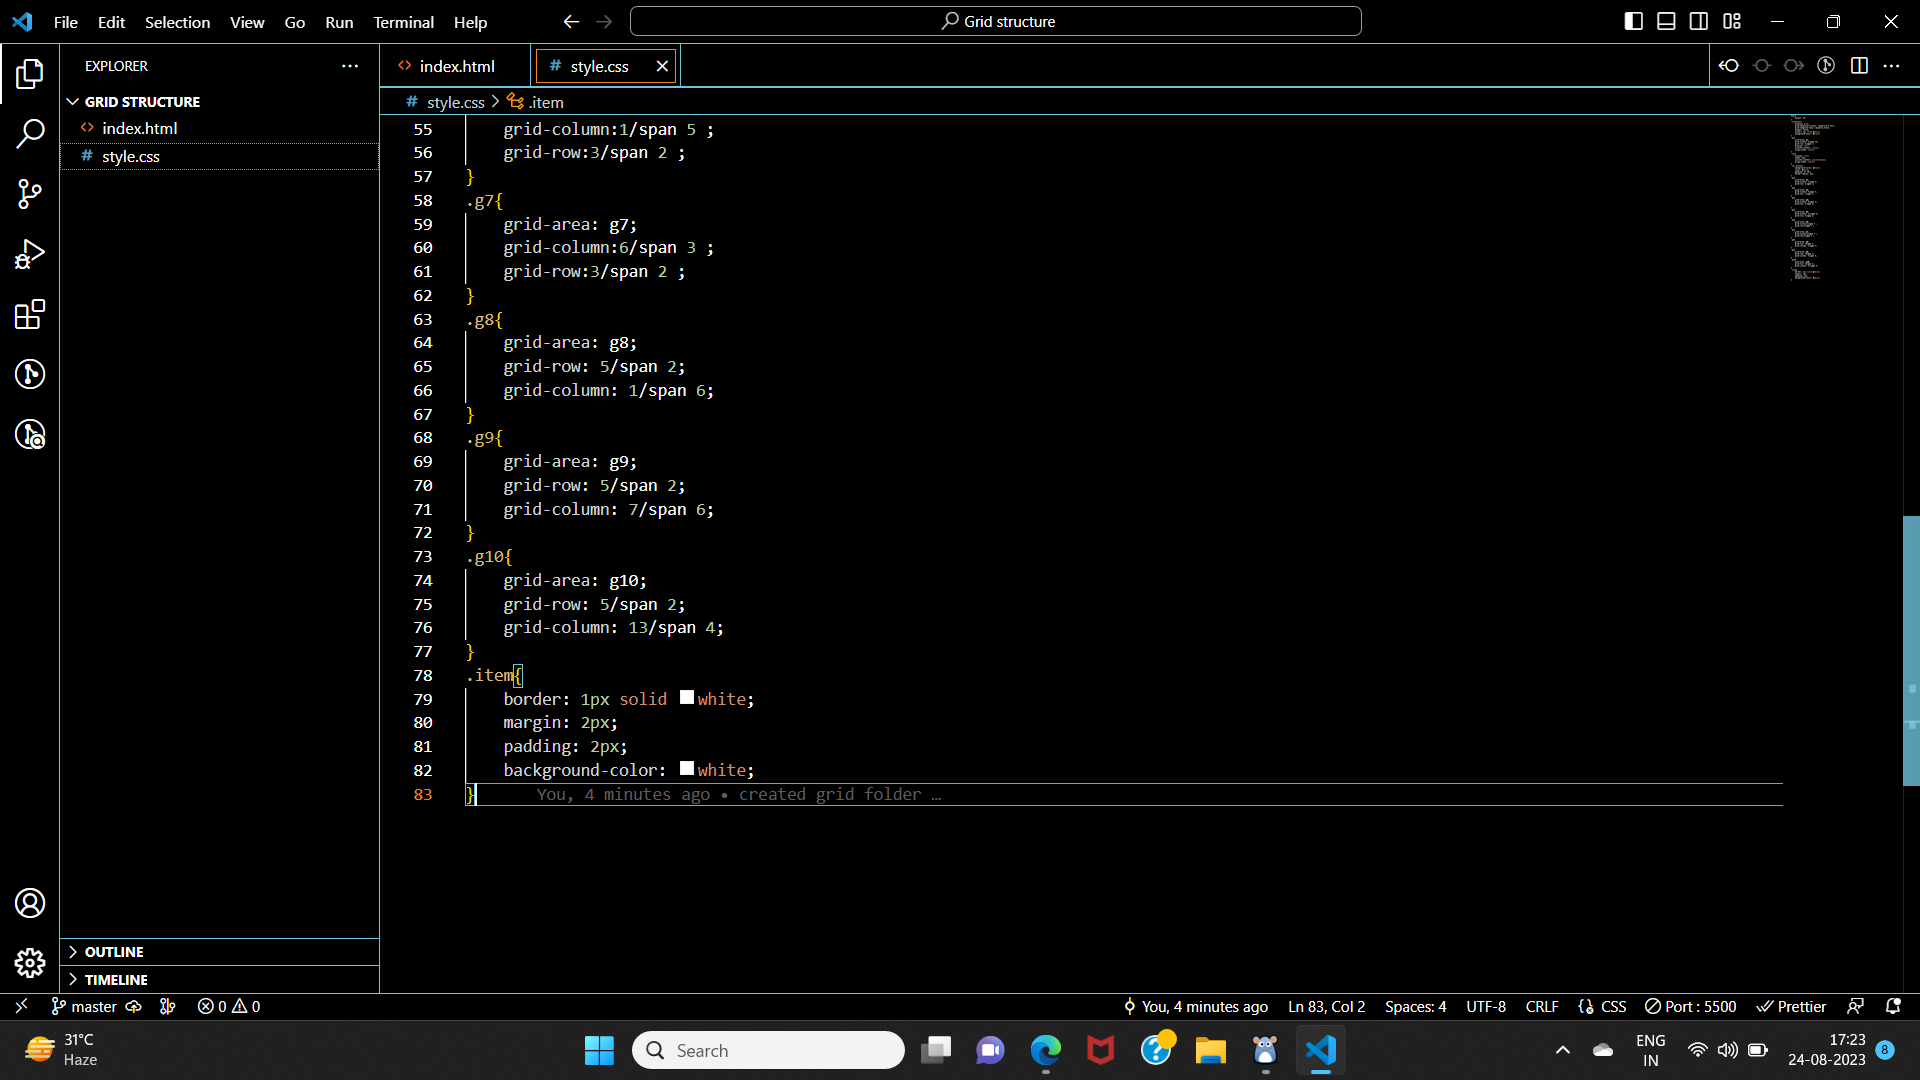Image resolution: width=1920 pixels, height=1080 pixels.
Task: Click the white color swatch on border line
Action: (687, 698)
